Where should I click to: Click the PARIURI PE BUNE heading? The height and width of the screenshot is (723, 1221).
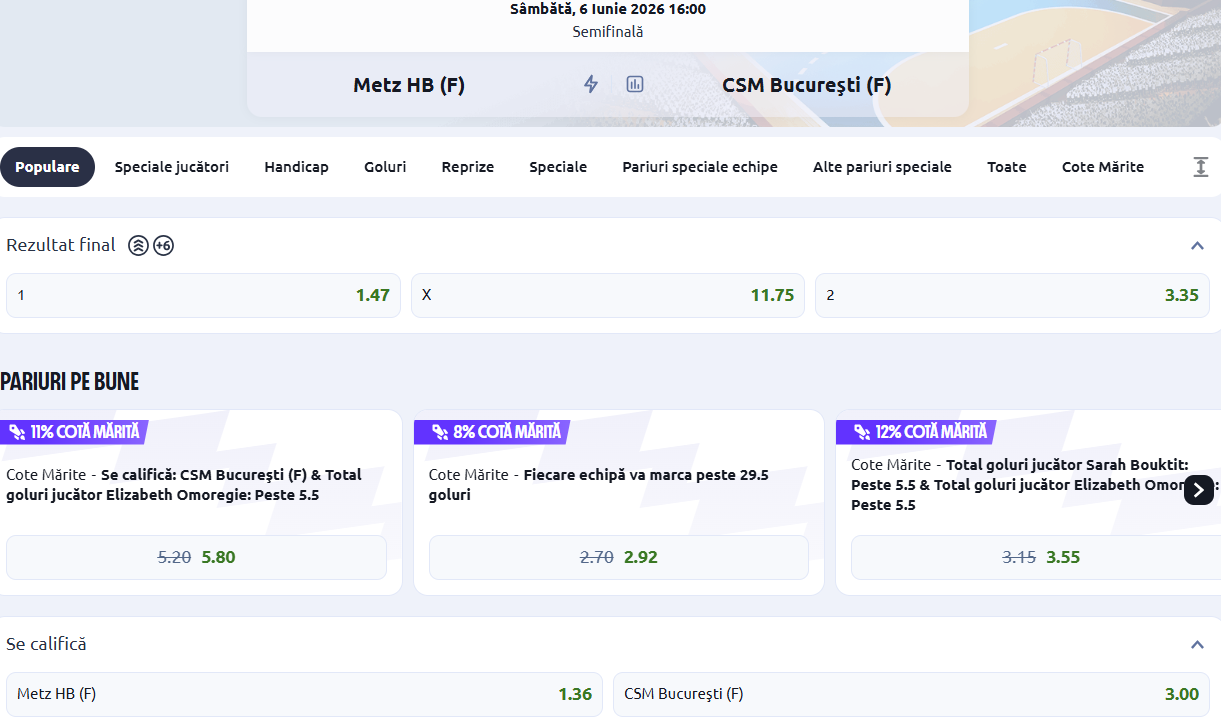[70, 381]
